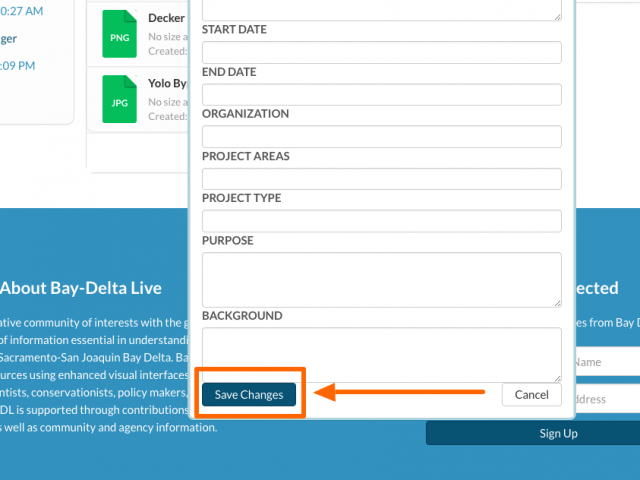640x480 pixels.
Task: Focus the End Date field
Action: (381, 94)
